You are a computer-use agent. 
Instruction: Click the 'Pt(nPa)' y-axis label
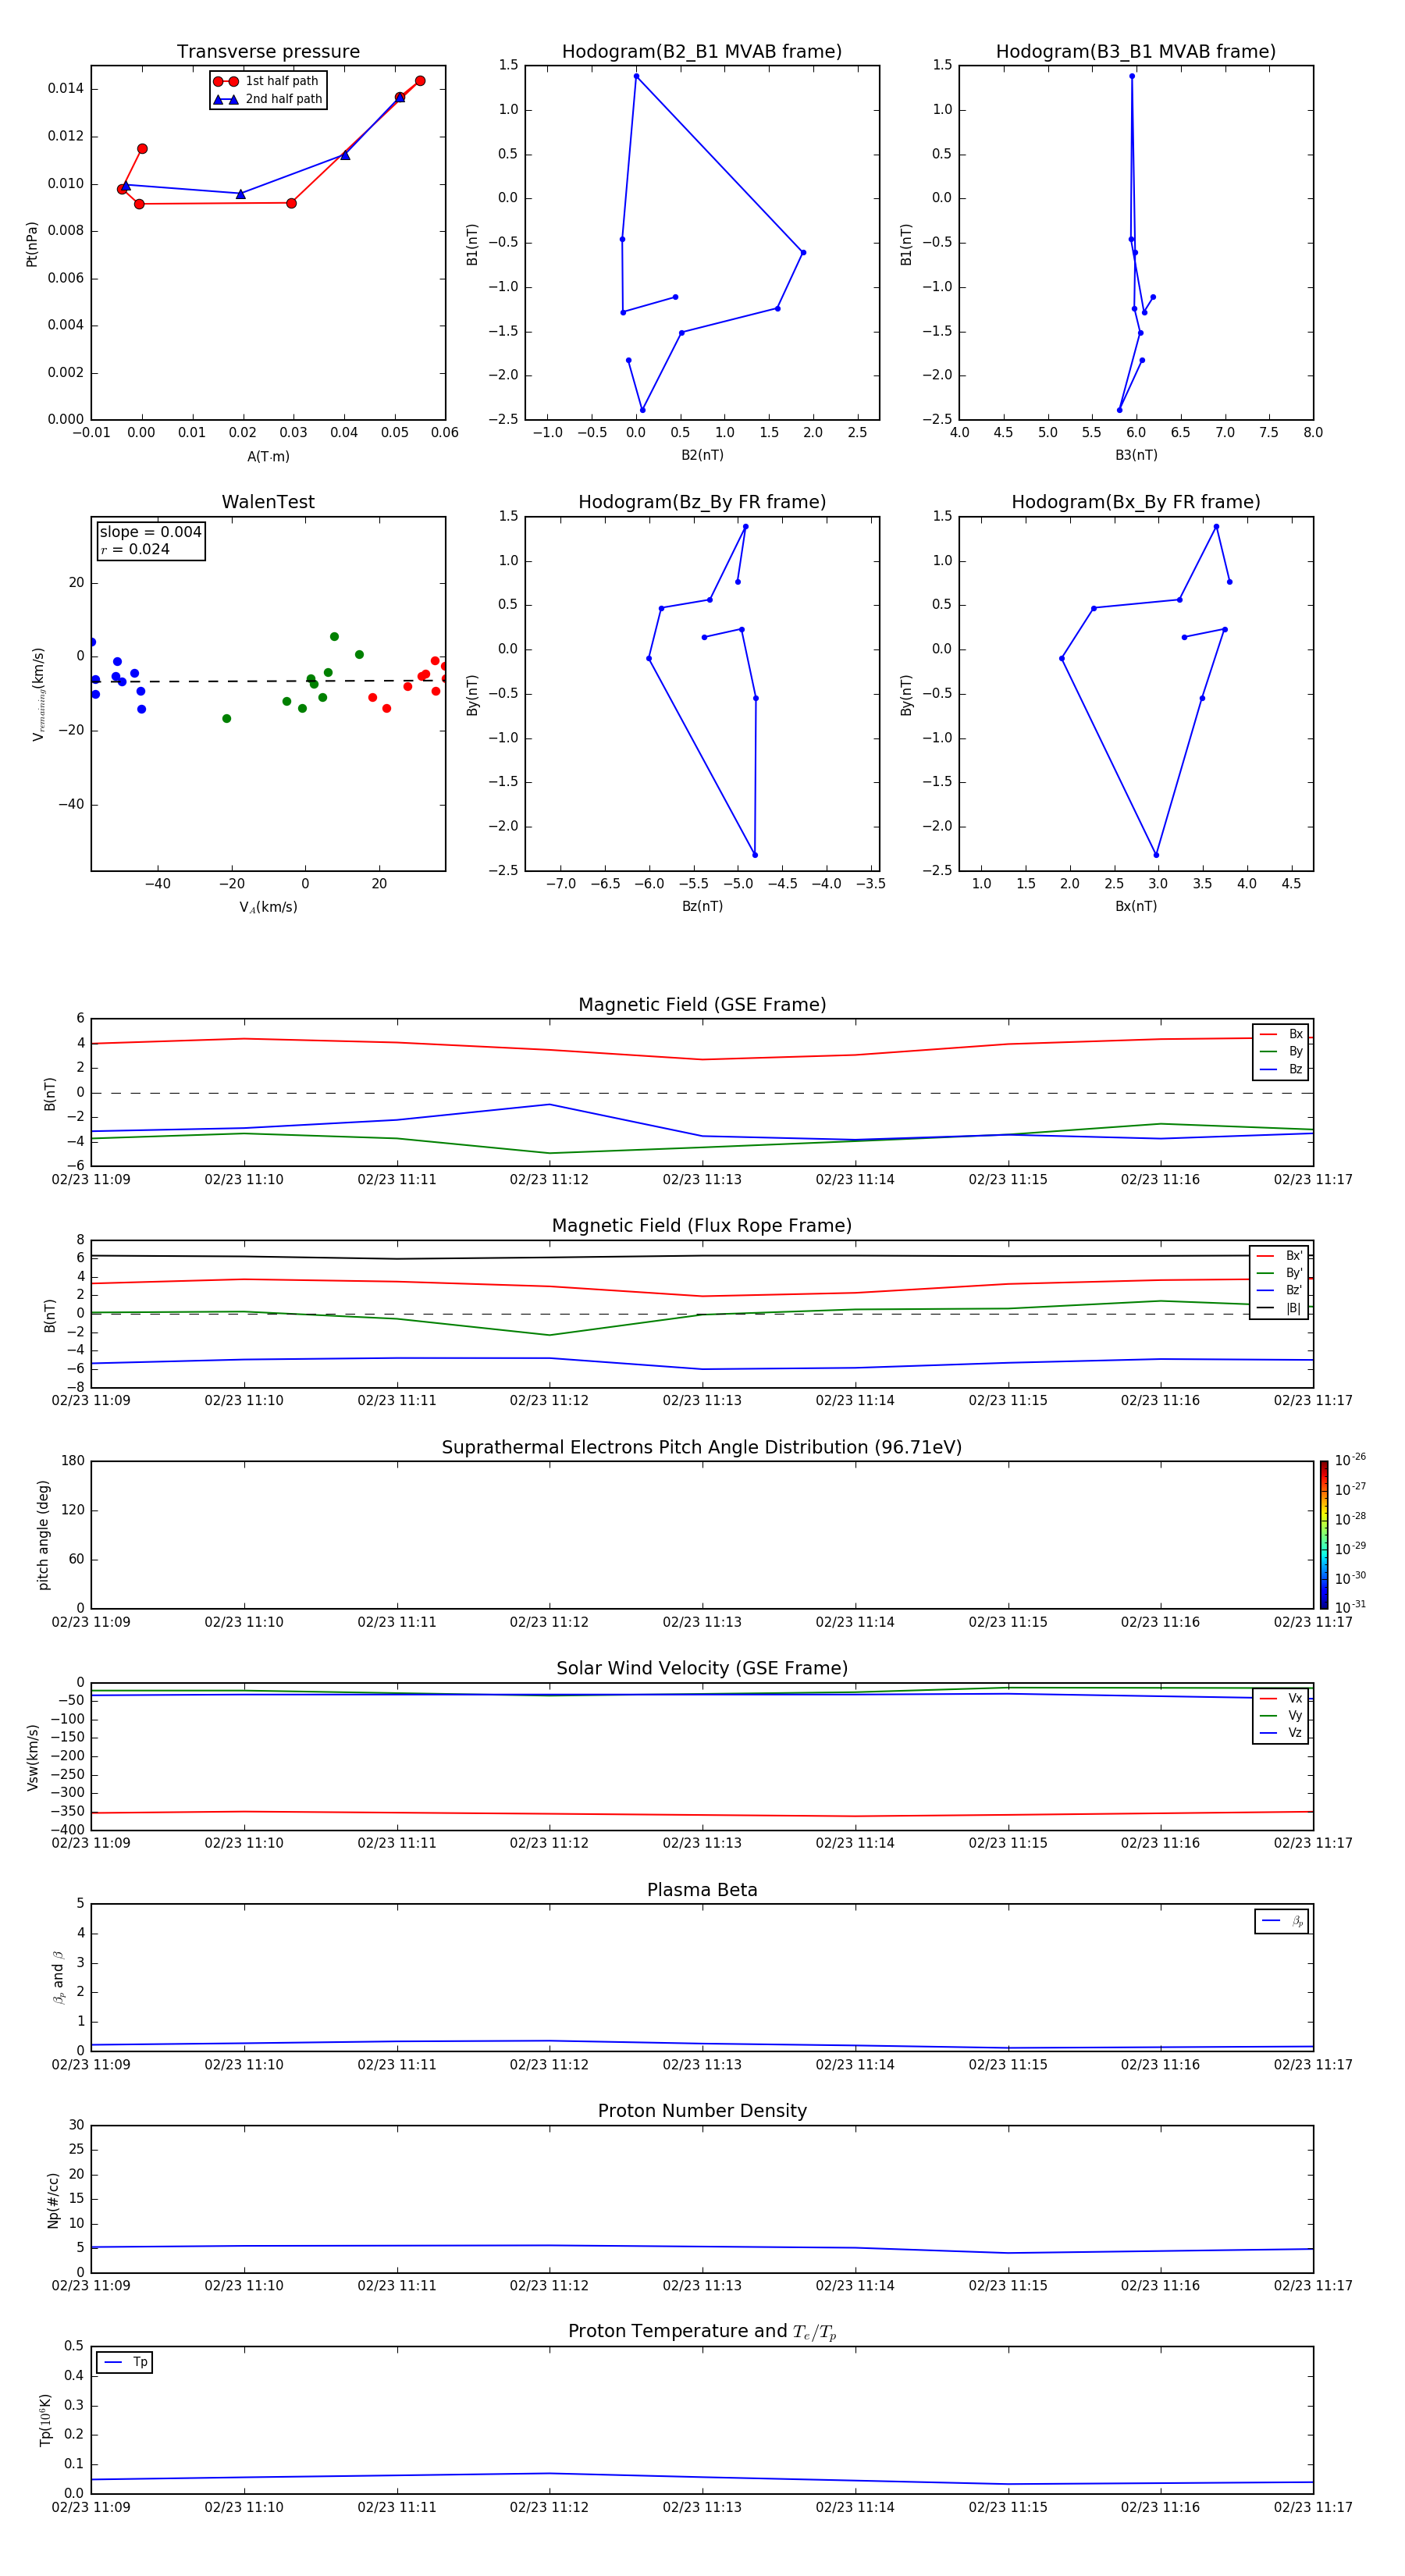(x=32, y=243)
